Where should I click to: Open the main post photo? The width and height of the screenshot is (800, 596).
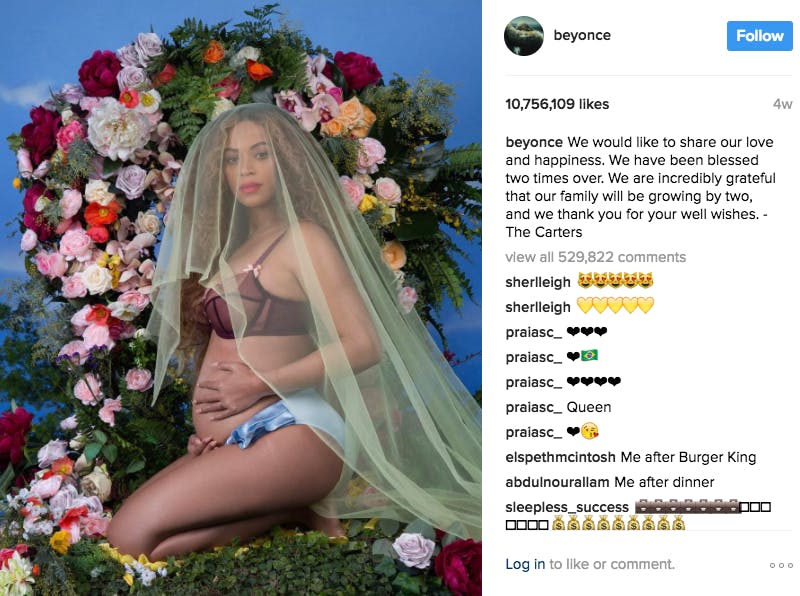[241, 298]
